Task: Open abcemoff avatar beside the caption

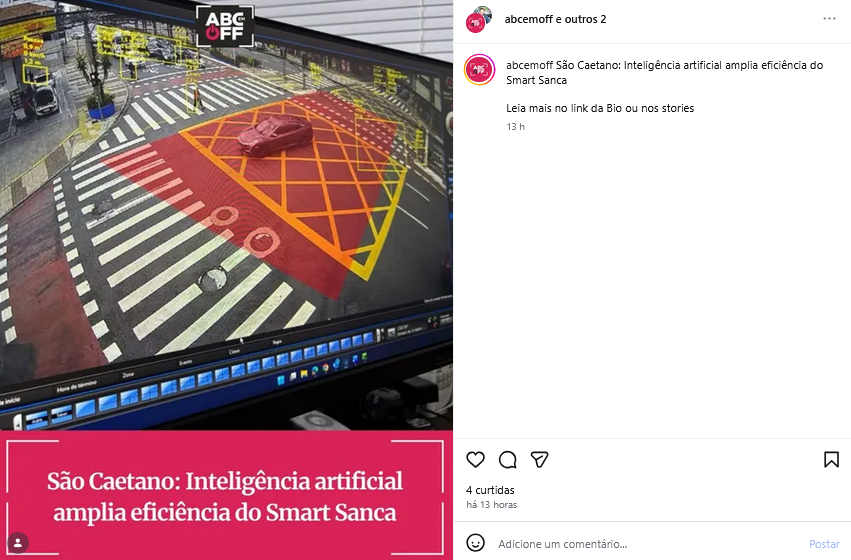Action: 479,70
